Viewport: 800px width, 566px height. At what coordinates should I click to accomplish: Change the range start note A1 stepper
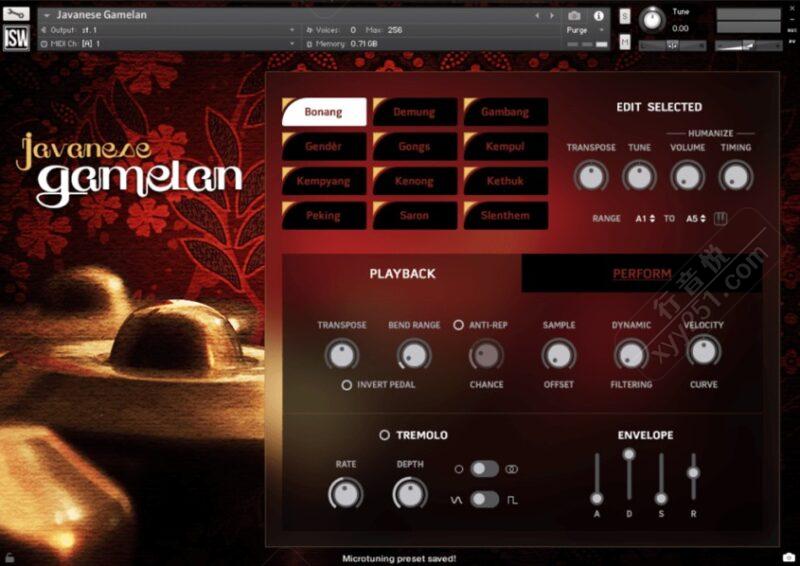652,218
